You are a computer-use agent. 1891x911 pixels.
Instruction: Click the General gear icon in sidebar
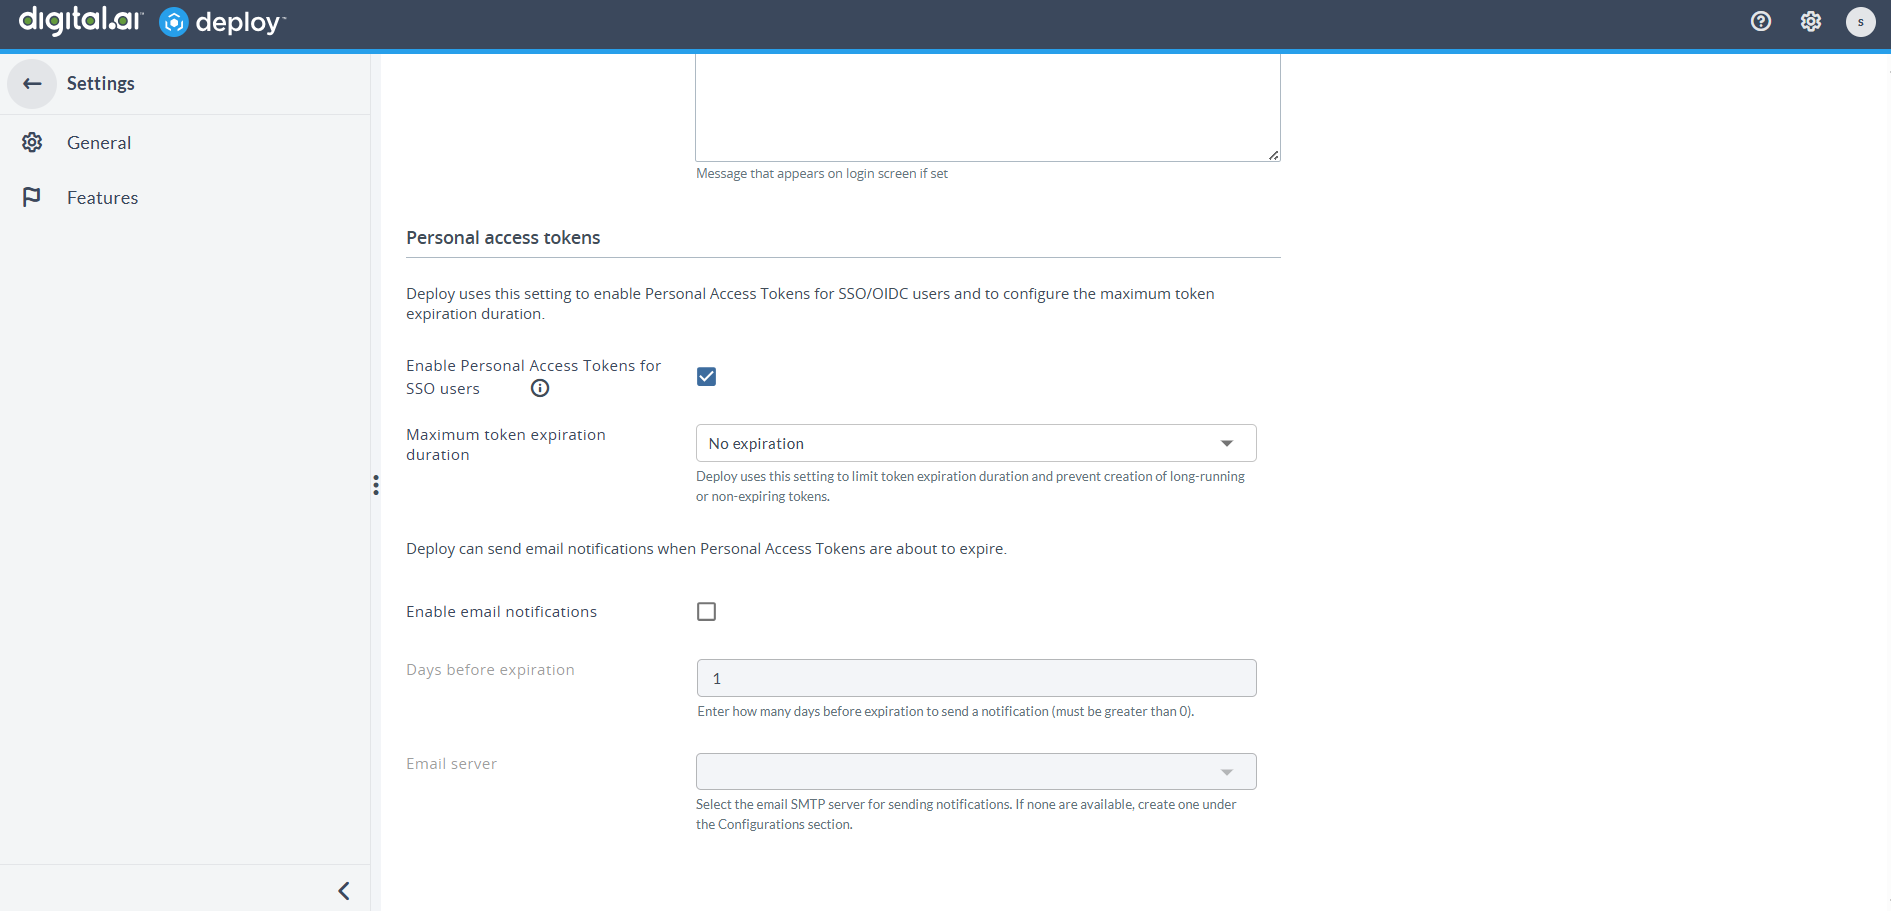coord(32,143)
